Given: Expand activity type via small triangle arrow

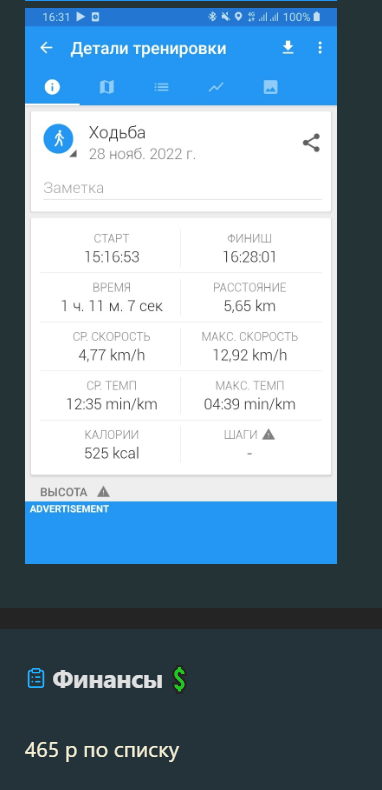Looking at the screenshot, I should pos(73,154).
